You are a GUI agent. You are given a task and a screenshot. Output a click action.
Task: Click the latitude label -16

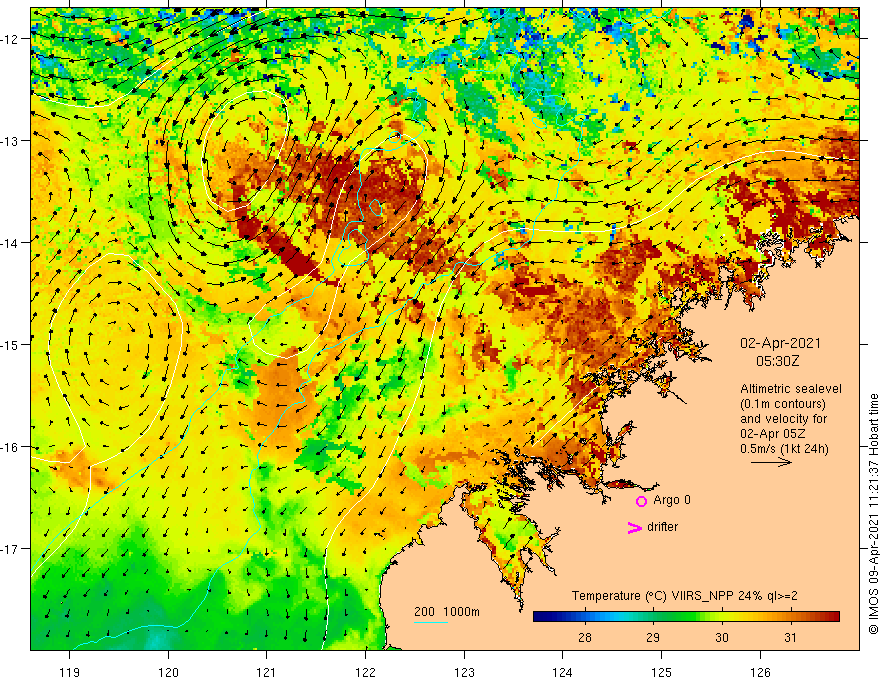pyautogui.click(x=10, y=447)
